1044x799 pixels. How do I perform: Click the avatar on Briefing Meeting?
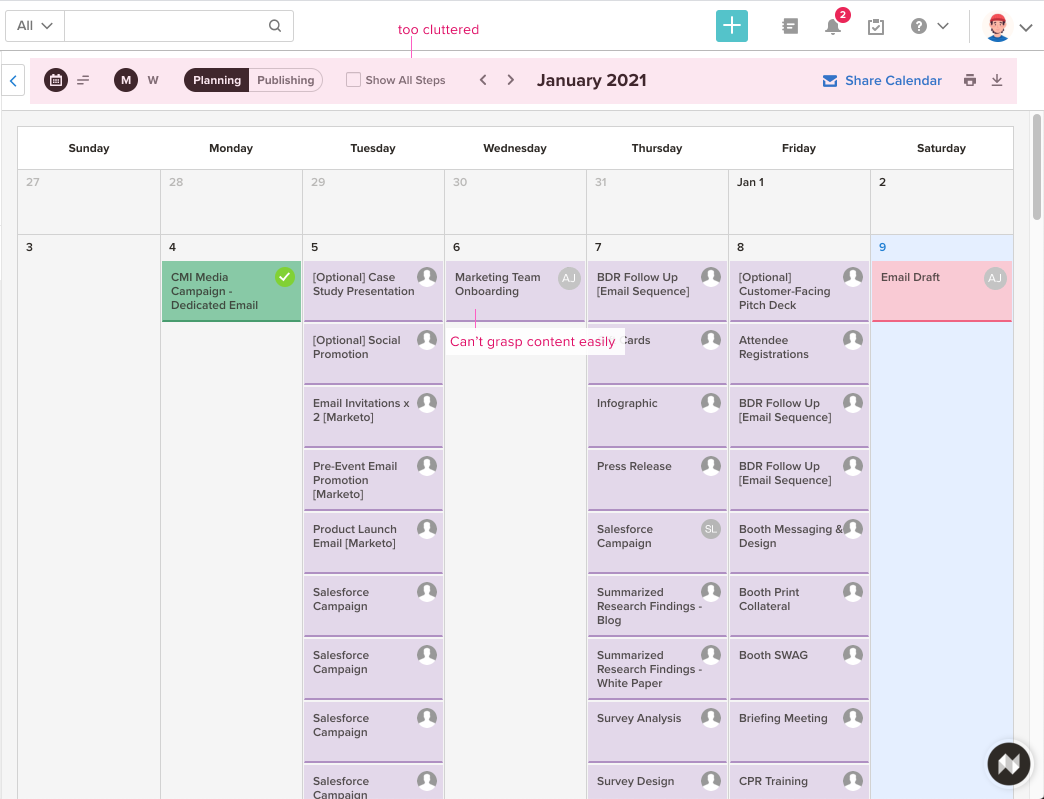[853, 718]
